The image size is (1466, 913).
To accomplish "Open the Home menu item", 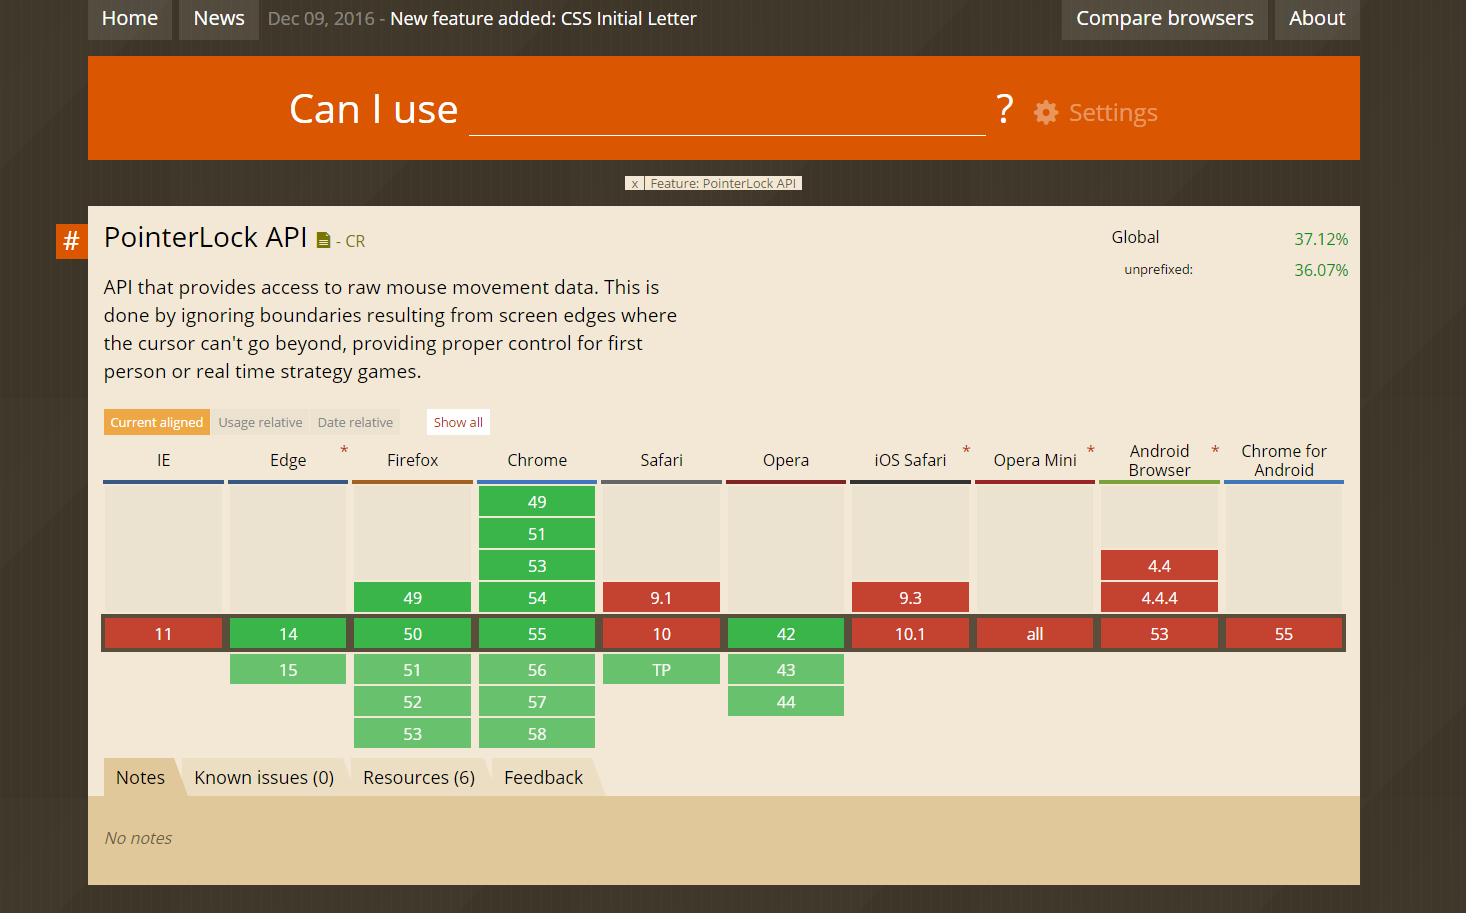I will tap(130, 19).
